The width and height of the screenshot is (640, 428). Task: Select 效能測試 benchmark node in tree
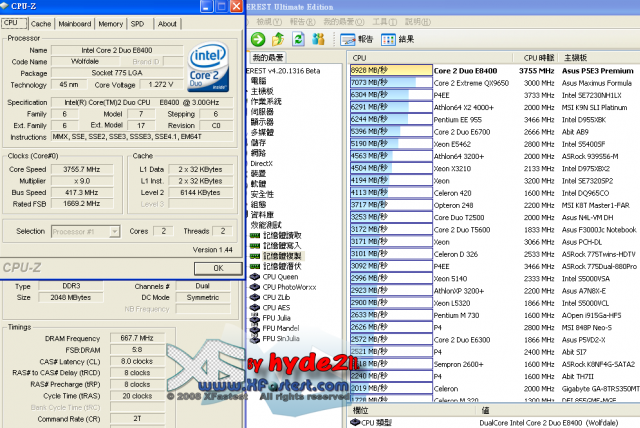[266, 225]
